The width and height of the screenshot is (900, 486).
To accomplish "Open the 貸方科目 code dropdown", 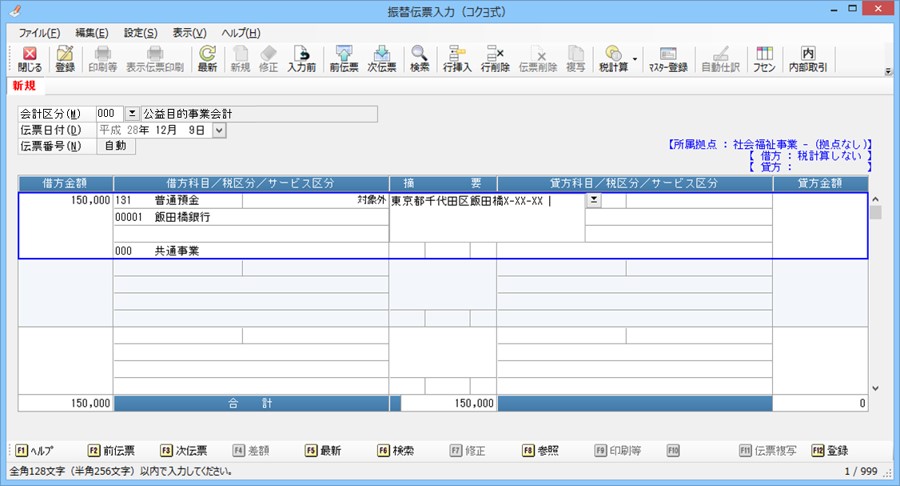I will point(594,201).
